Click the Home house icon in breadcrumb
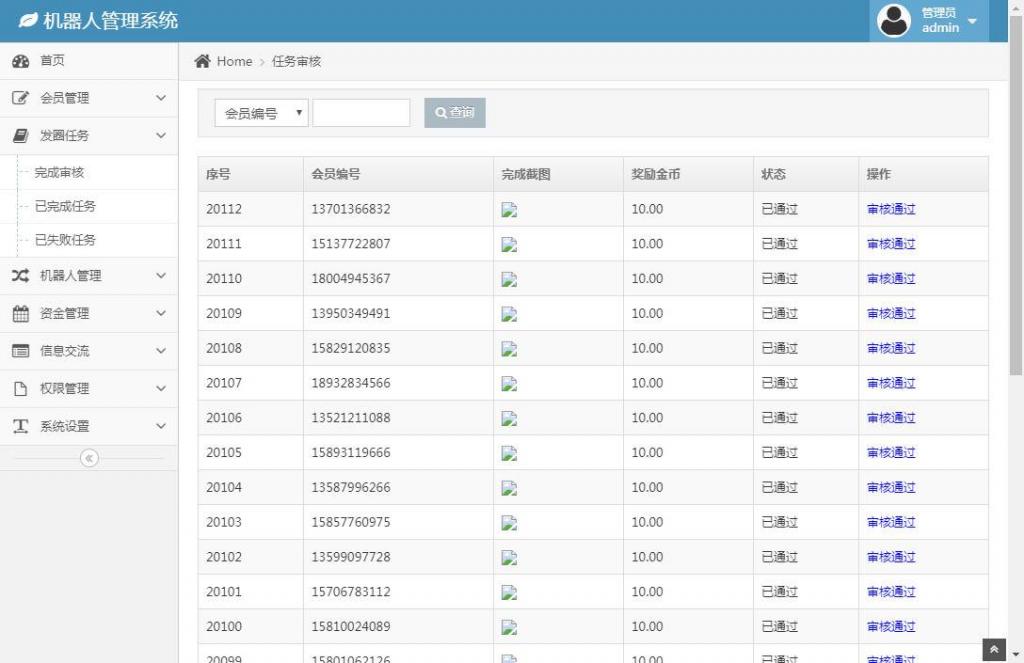 [200, 60]
